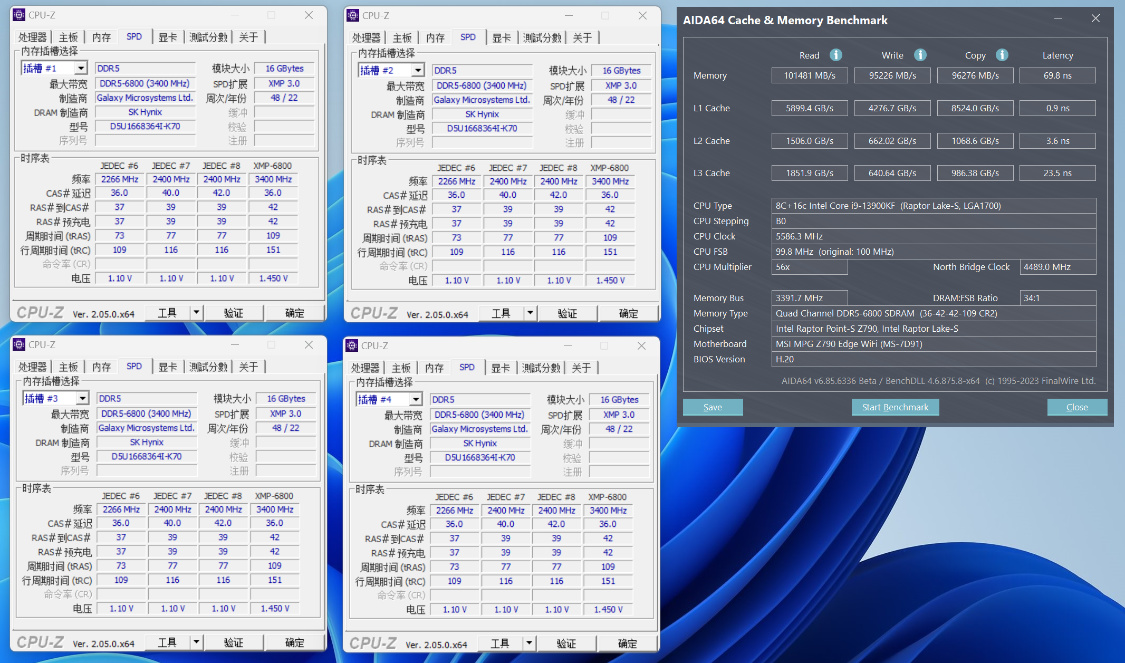Click the CPU-Z title bar icon in the slot #4 window
The image size is (1125, 663).
[x=353, y=345]
